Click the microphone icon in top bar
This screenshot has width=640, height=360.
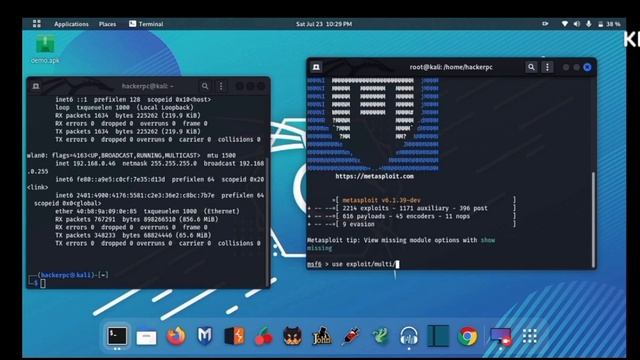pos(589,24)
